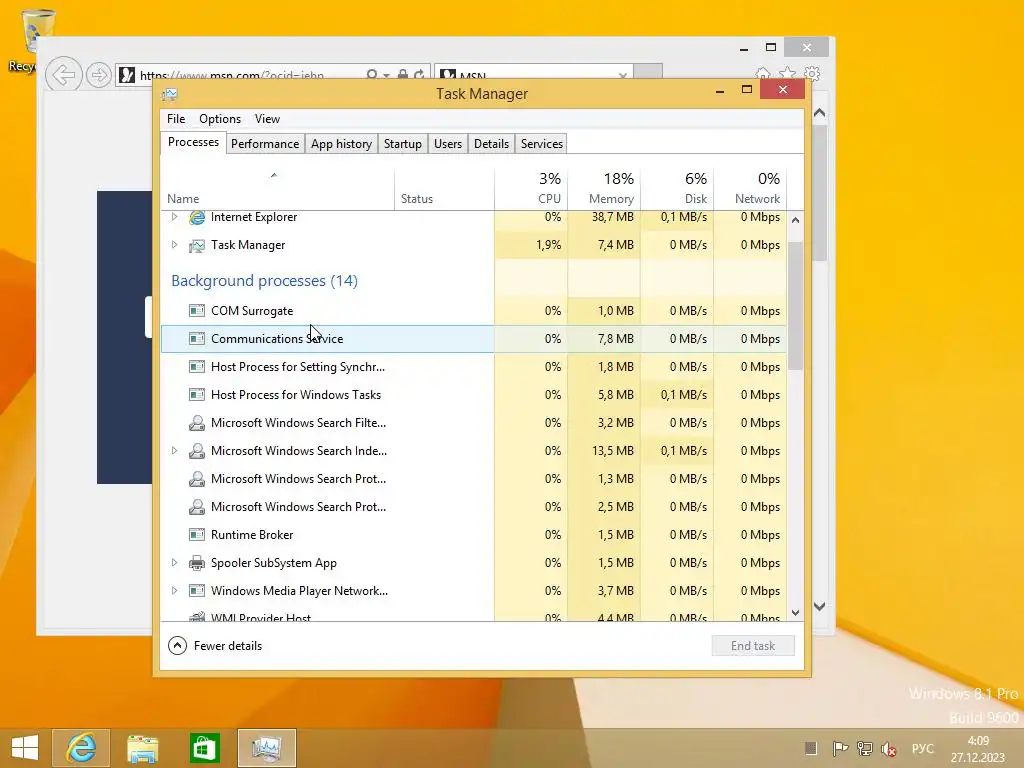Click the network tray icon

click(865, 748)
